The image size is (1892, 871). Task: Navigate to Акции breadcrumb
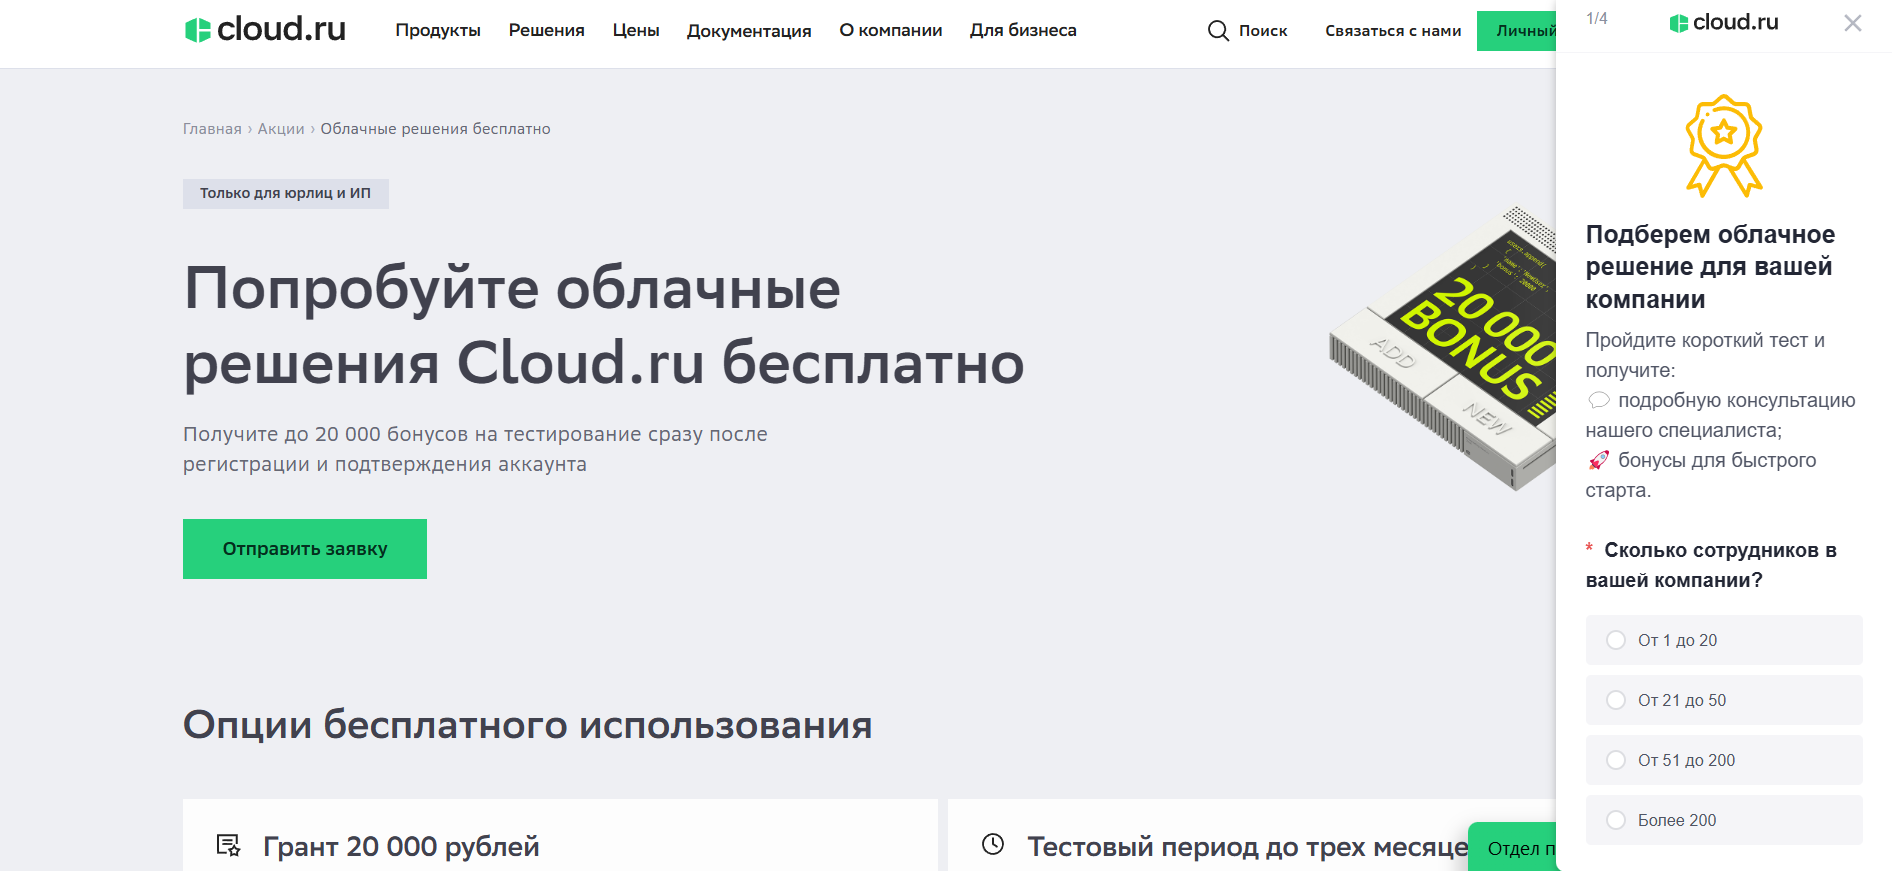click(x=281, y=129)
